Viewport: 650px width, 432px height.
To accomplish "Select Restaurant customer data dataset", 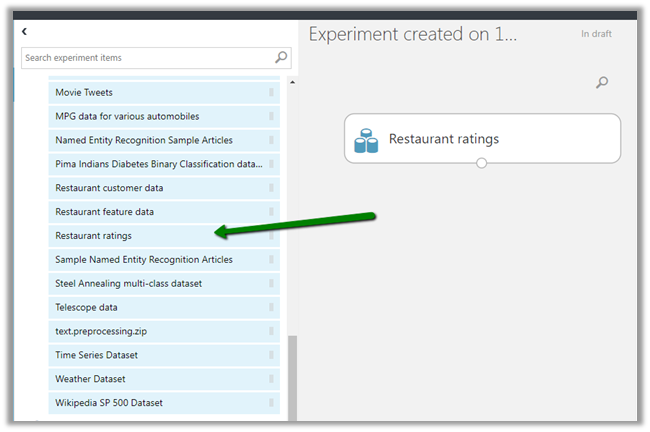I will (x=109, y=188).
